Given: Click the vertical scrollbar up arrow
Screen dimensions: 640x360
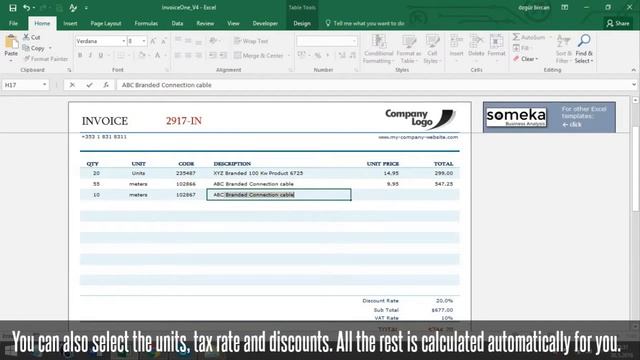Looking at the screenshot, I should click(636, 100).
